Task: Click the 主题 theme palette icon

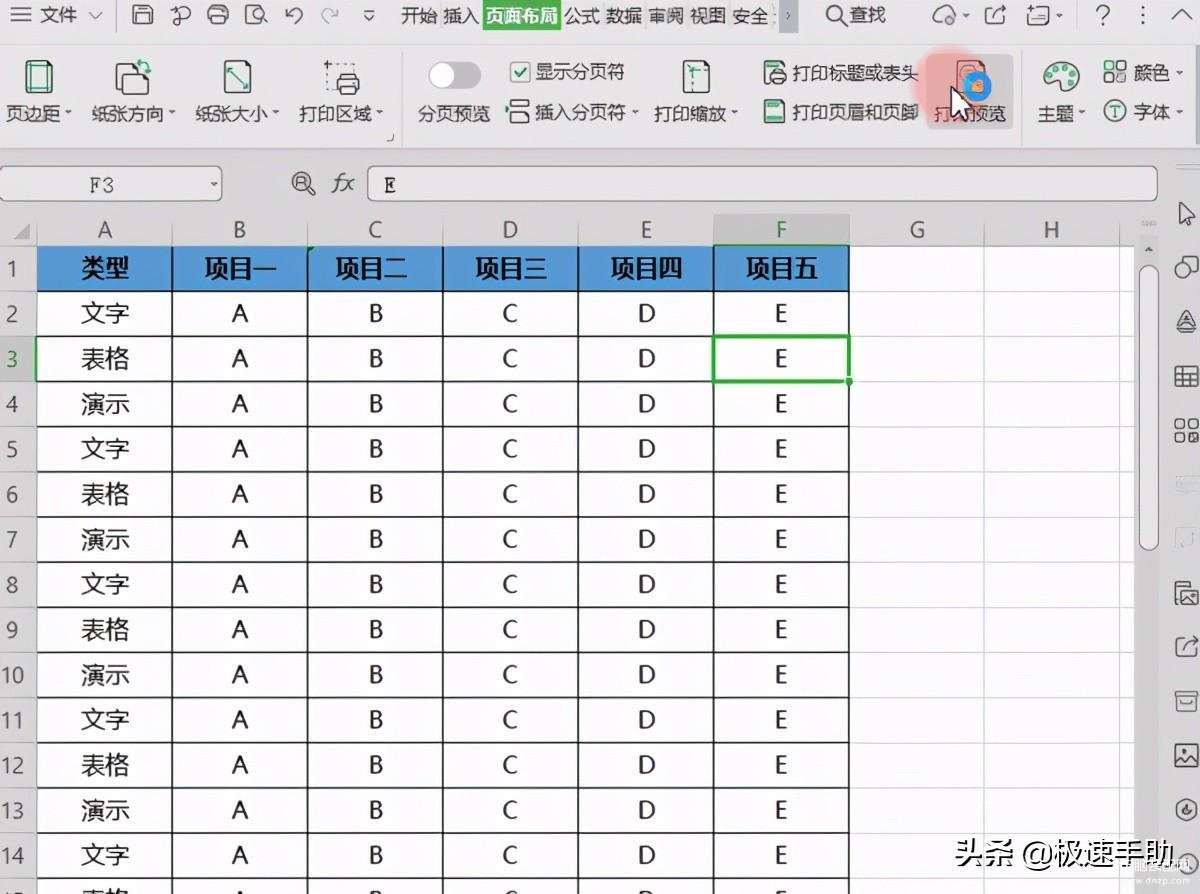Action: click(x=1061, y=77)
